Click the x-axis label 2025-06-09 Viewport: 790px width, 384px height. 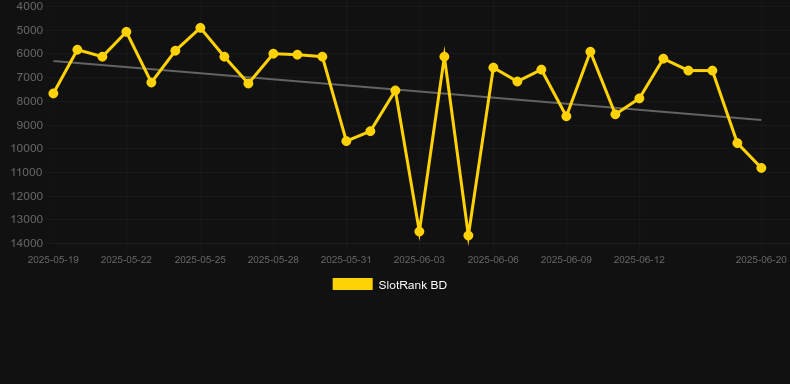pyautogui.click(x=566, y=260)
